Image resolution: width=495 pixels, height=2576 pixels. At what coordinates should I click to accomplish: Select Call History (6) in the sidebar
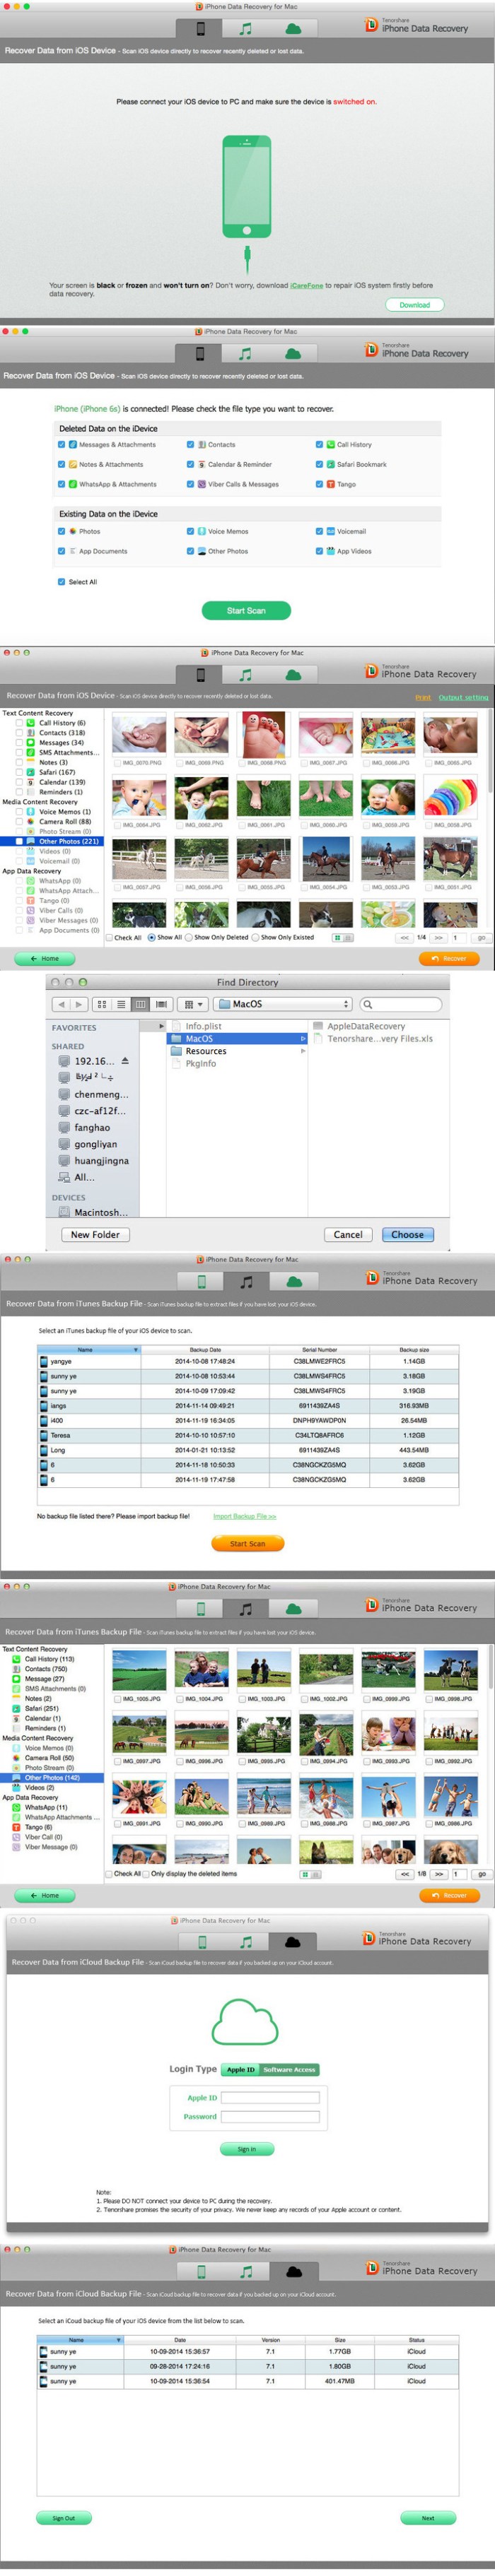[56, 723]
